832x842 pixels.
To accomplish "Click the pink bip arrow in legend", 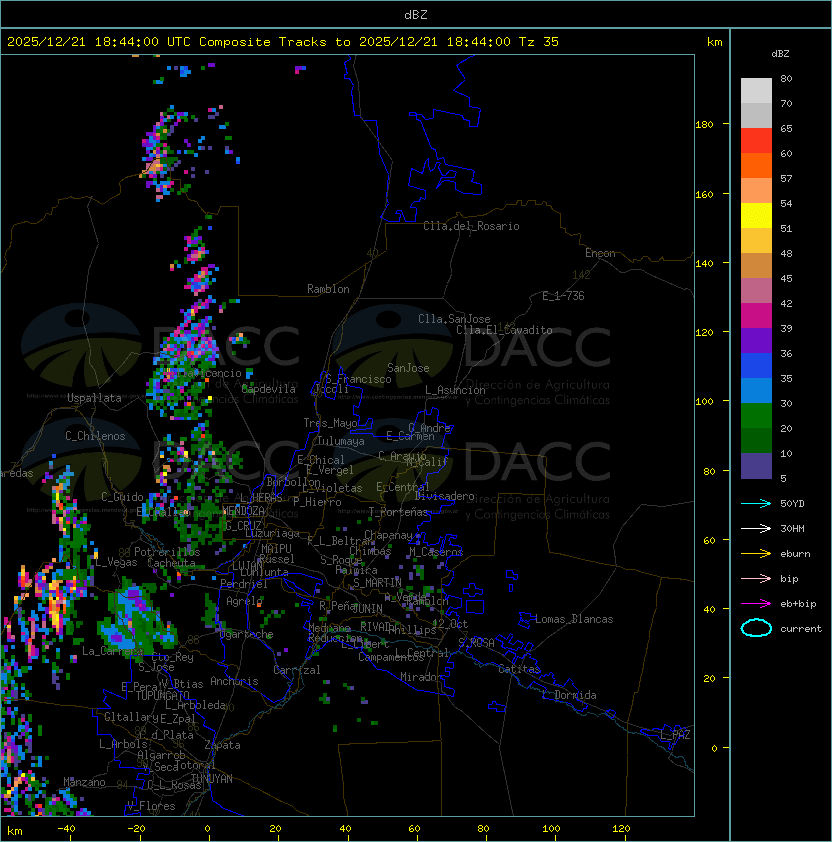I will [756, 579].
